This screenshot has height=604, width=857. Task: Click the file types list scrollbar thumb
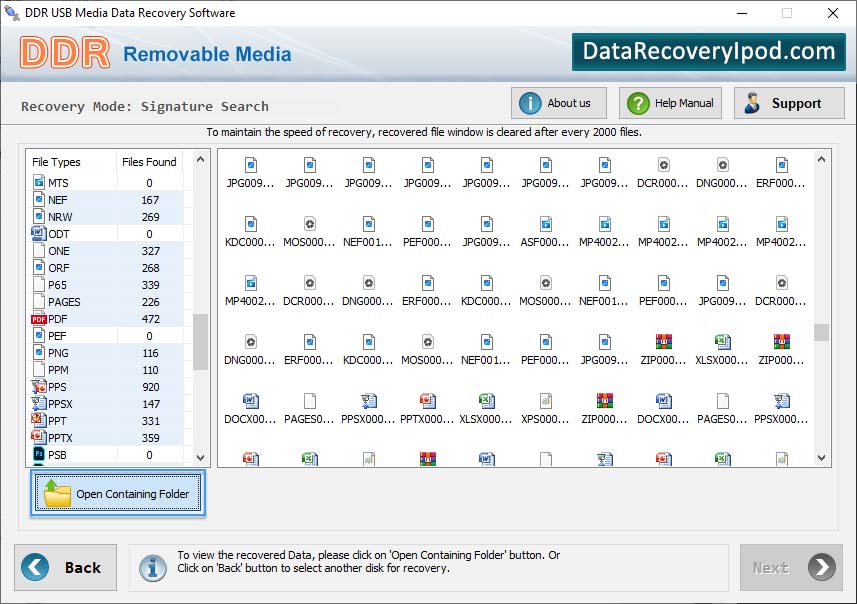click(x=201, y=342)
